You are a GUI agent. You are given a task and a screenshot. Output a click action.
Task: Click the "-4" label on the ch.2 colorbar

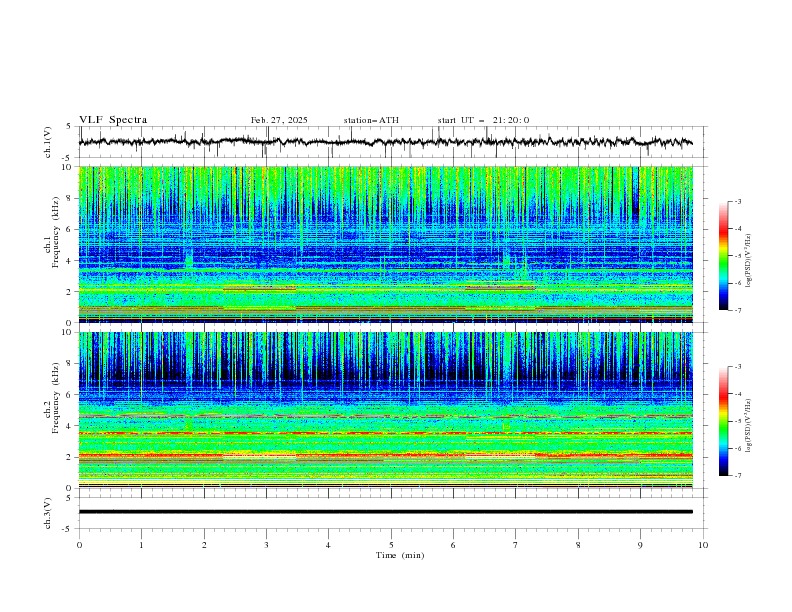[x=738, y=394]
